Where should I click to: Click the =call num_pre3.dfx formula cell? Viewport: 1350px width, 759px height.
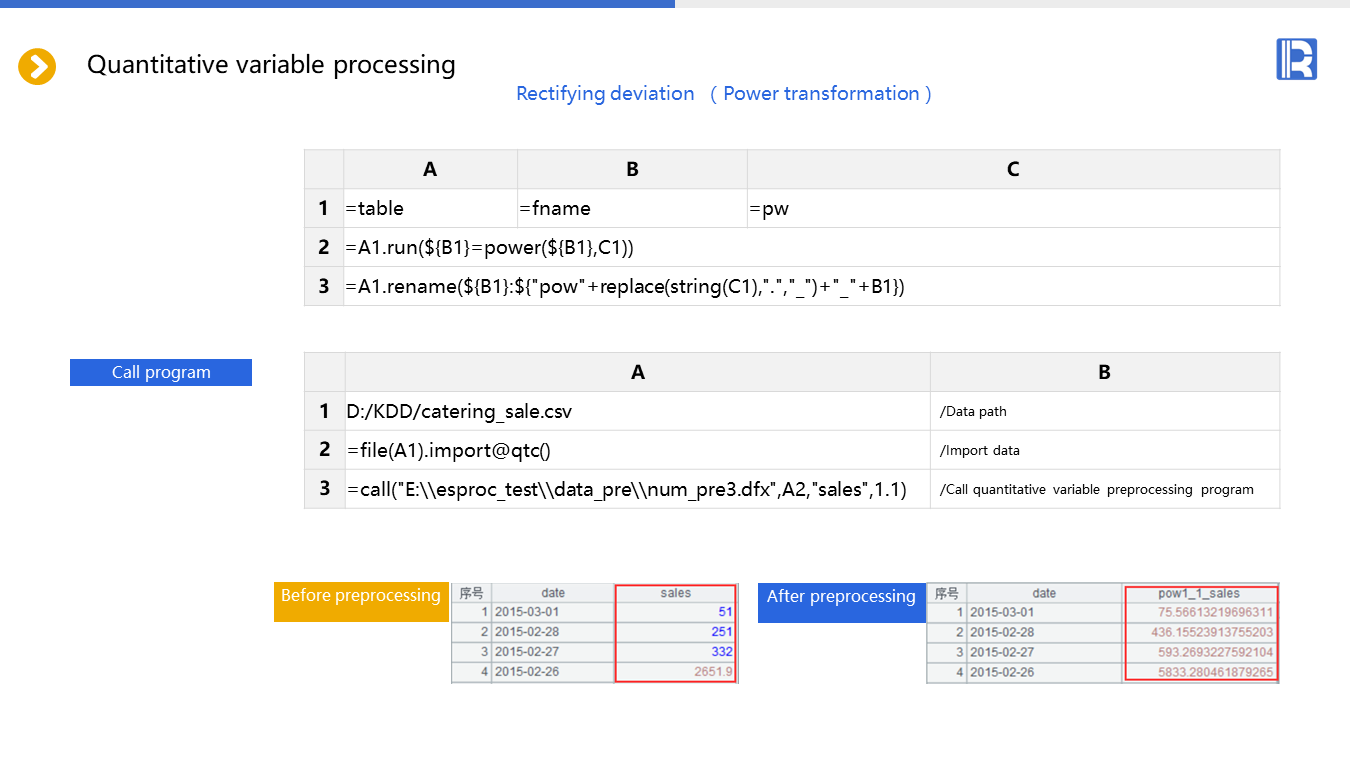638,489
